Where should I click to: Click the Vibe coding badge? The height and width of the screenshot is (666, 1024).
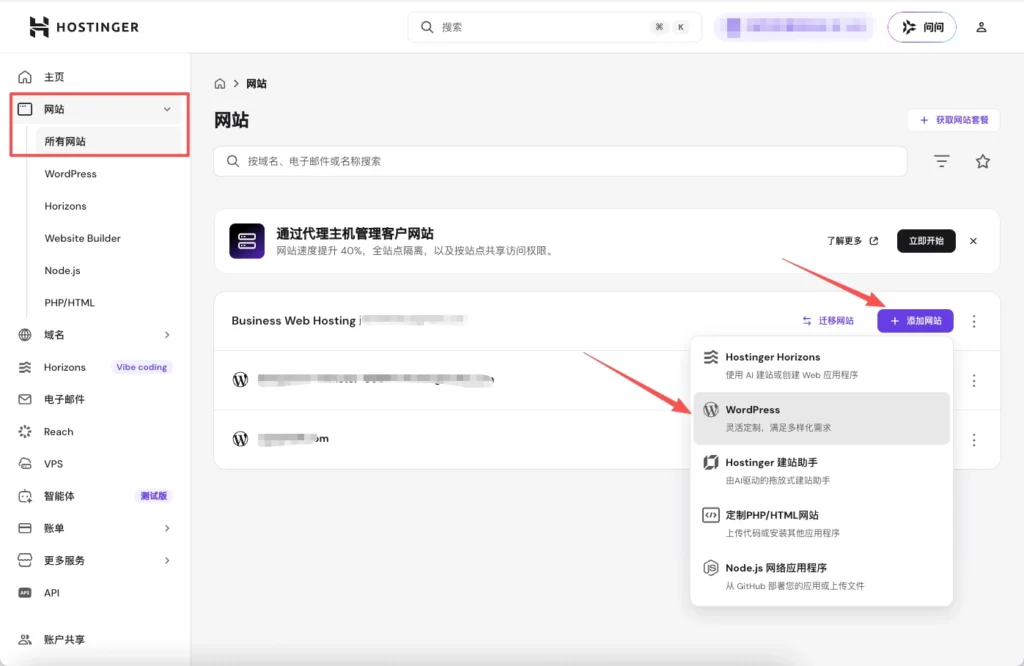[142, 367]
